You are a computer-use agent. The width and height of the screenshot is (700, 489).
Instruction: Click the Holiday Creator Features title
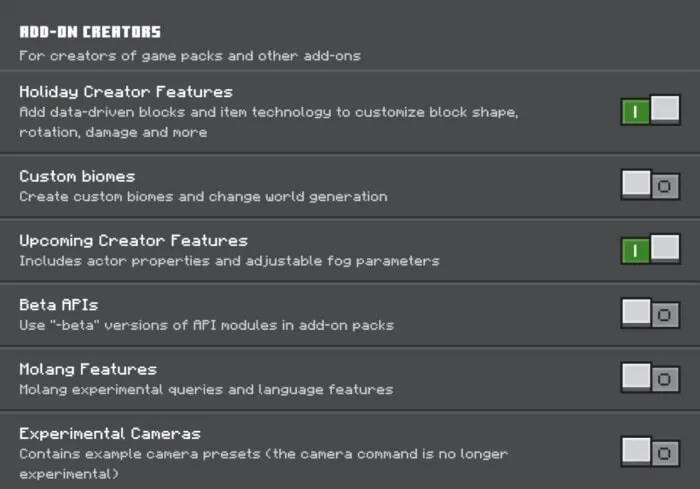coord(126,92)
